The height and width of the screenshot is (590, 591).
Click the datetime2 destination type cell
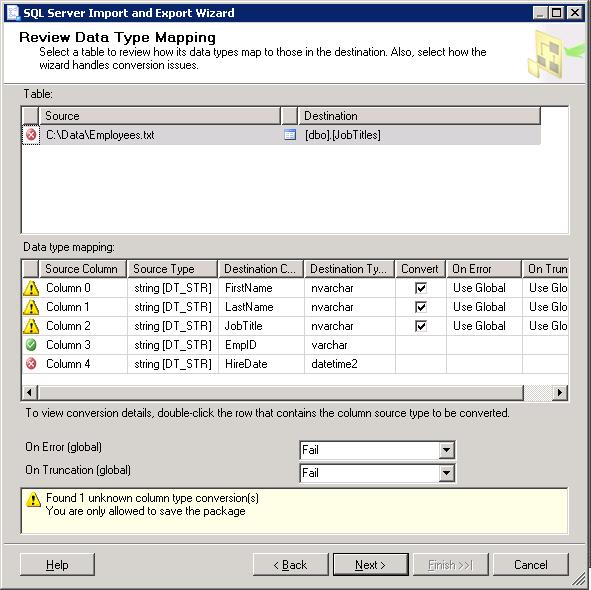(x=350, y=364)
